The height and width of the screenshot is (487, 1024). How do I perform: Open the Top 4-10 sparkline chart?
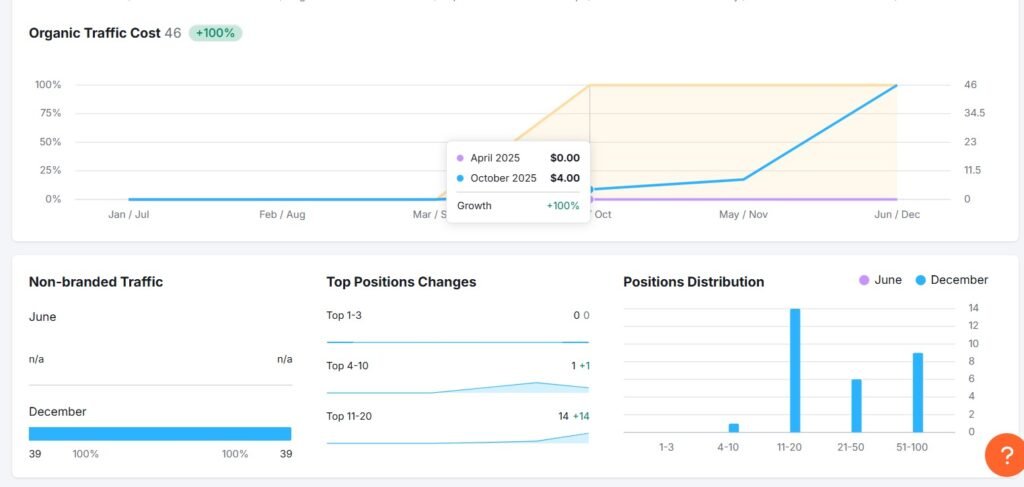457,387
